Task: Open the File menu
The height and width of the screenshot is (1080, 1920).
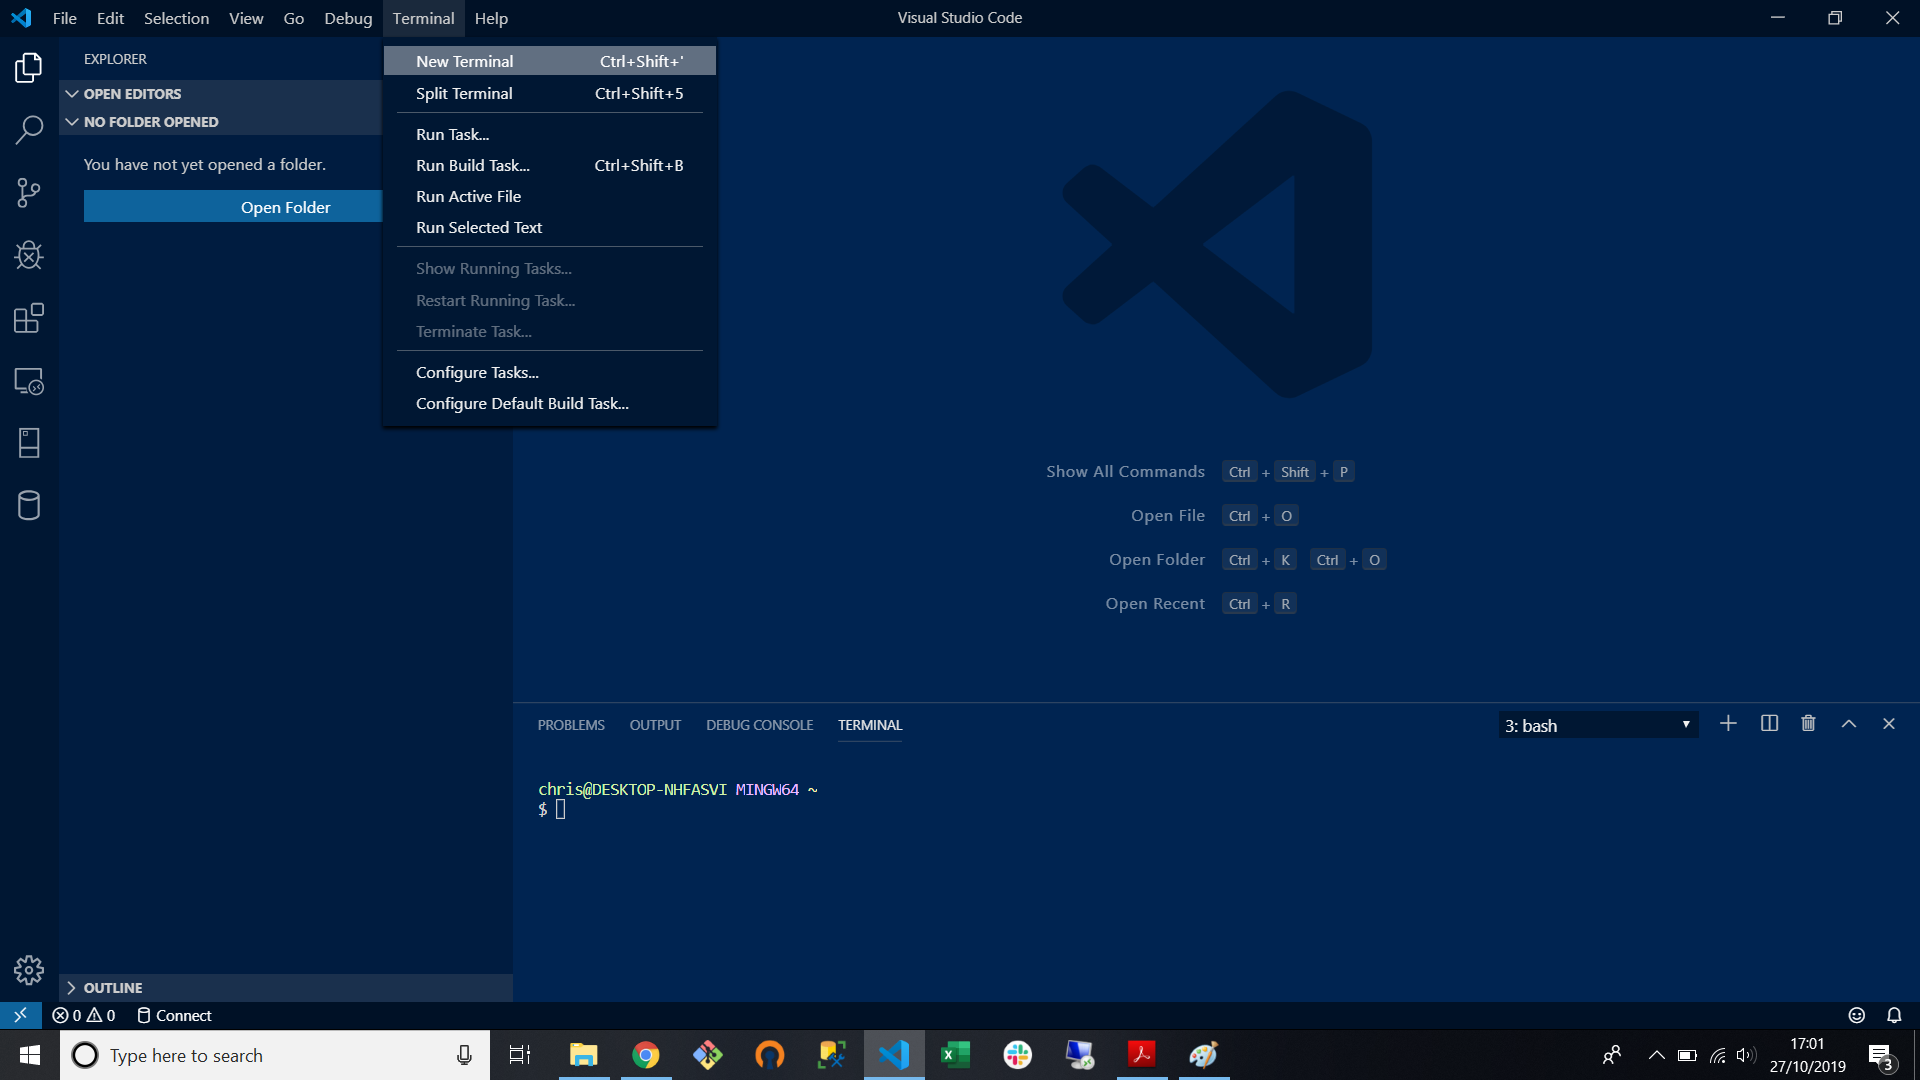Action: click(x=65, y=18)
